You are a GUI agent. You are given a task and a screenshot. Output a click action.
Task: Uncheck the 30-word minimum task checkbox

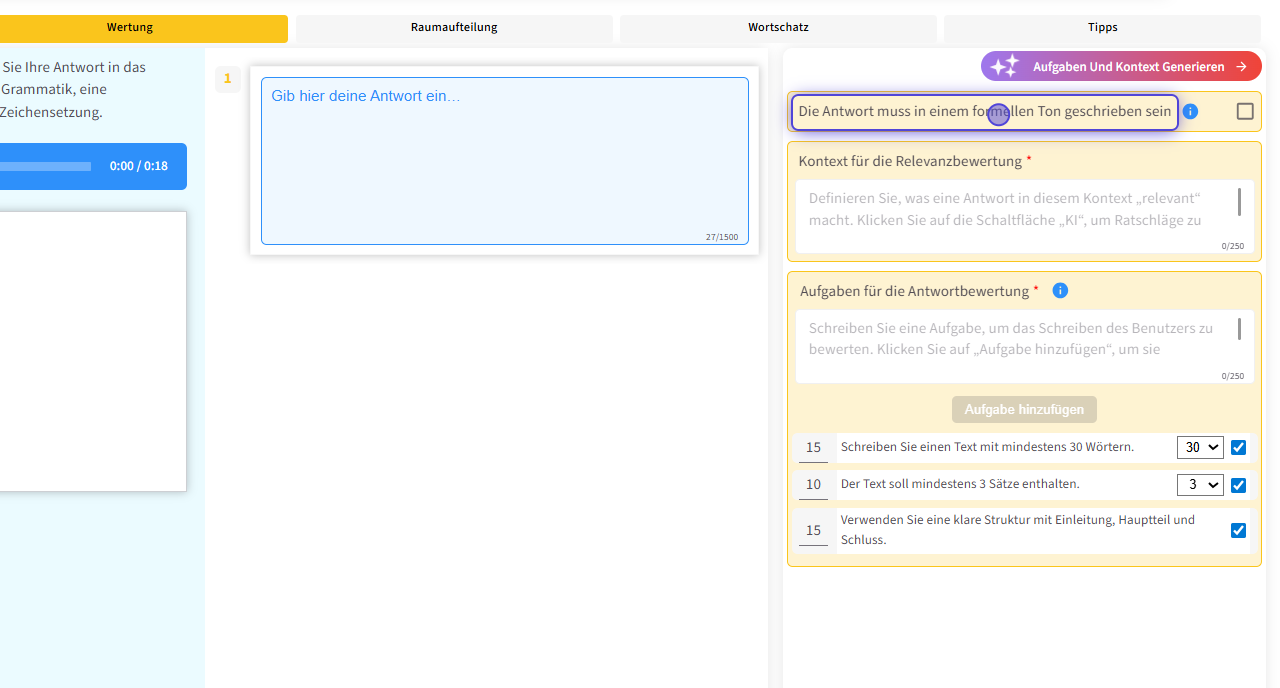[1238, 448]
